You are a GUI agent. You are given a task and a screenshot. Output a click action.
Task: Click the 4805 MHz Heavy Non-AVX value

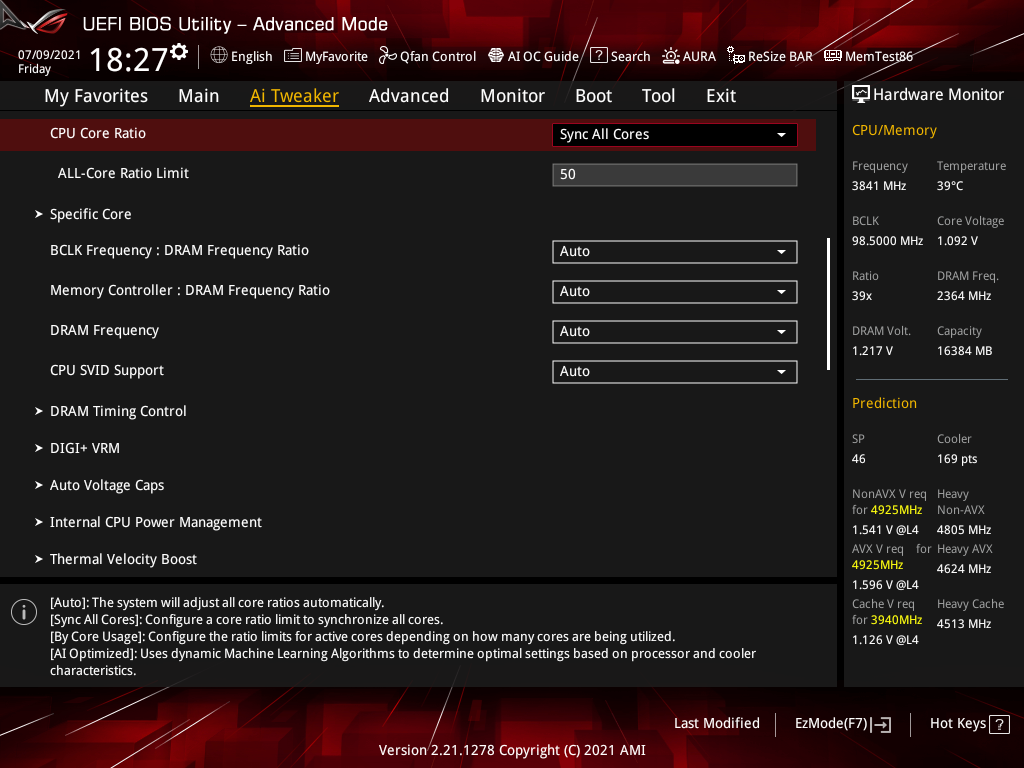click(x=964, y=530)
